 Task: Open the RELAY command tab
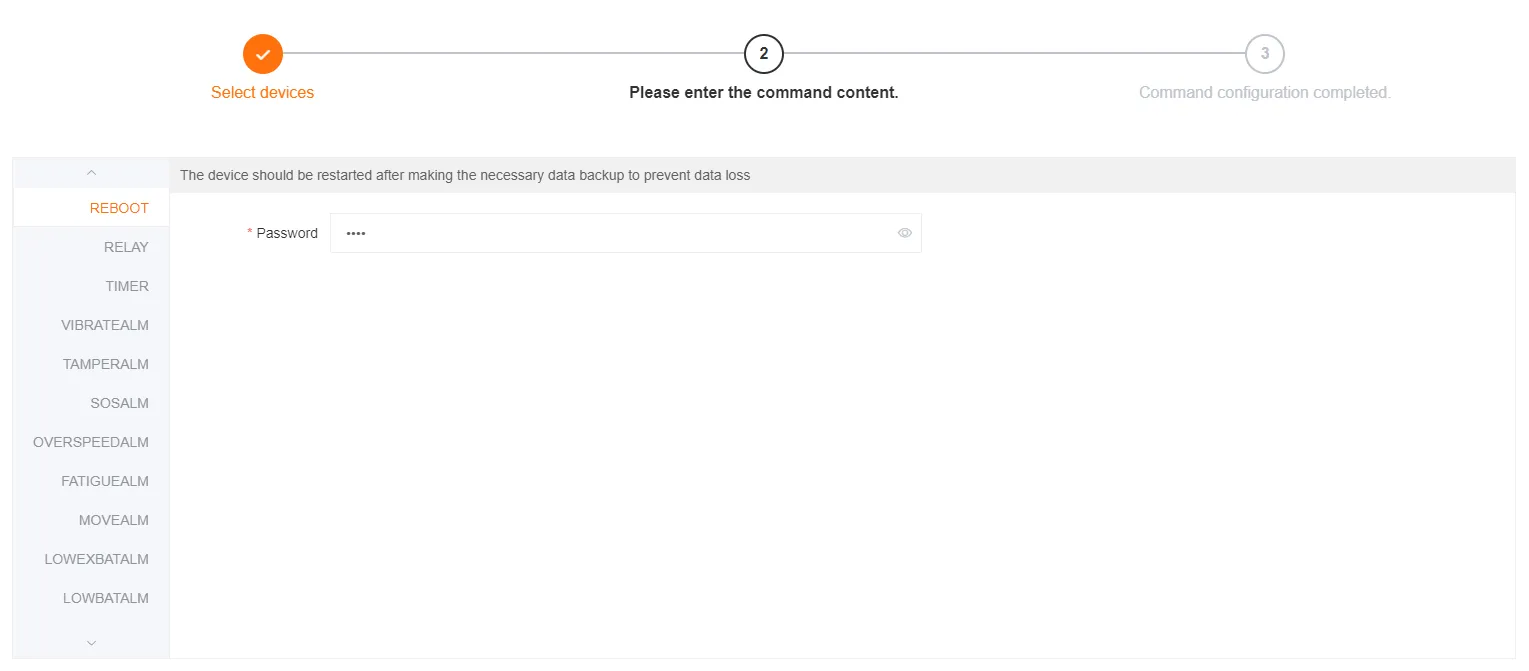click(126, 247)
